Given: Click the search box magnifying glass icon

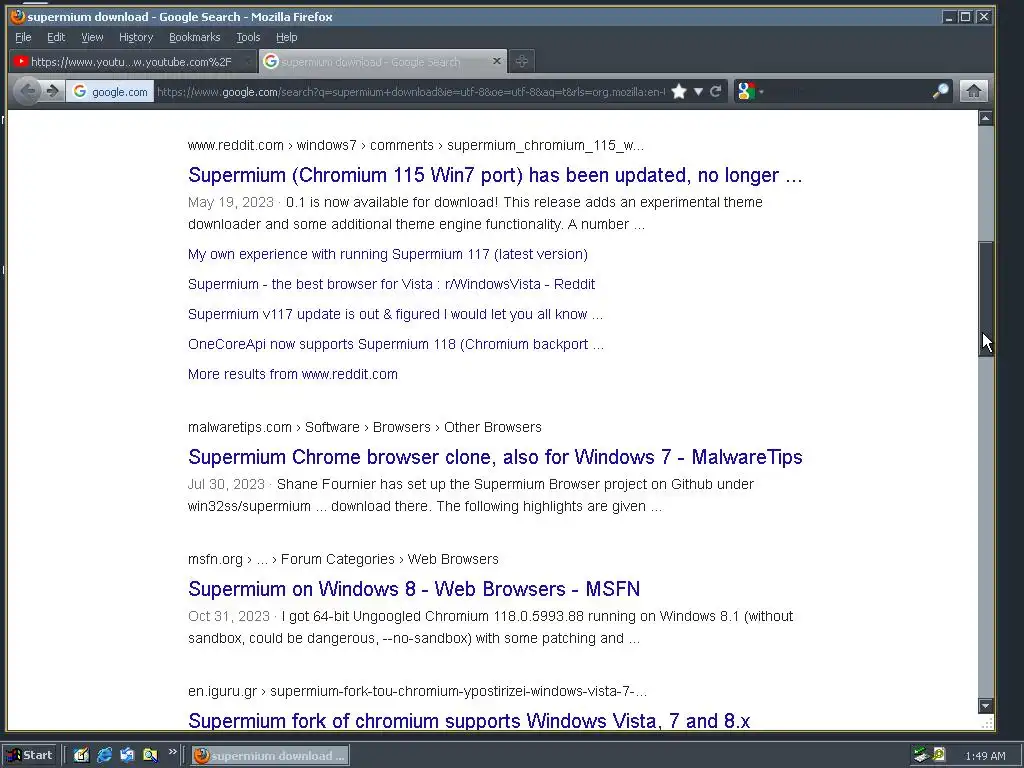Looking at the screenshot, I should tap(940, 91).
